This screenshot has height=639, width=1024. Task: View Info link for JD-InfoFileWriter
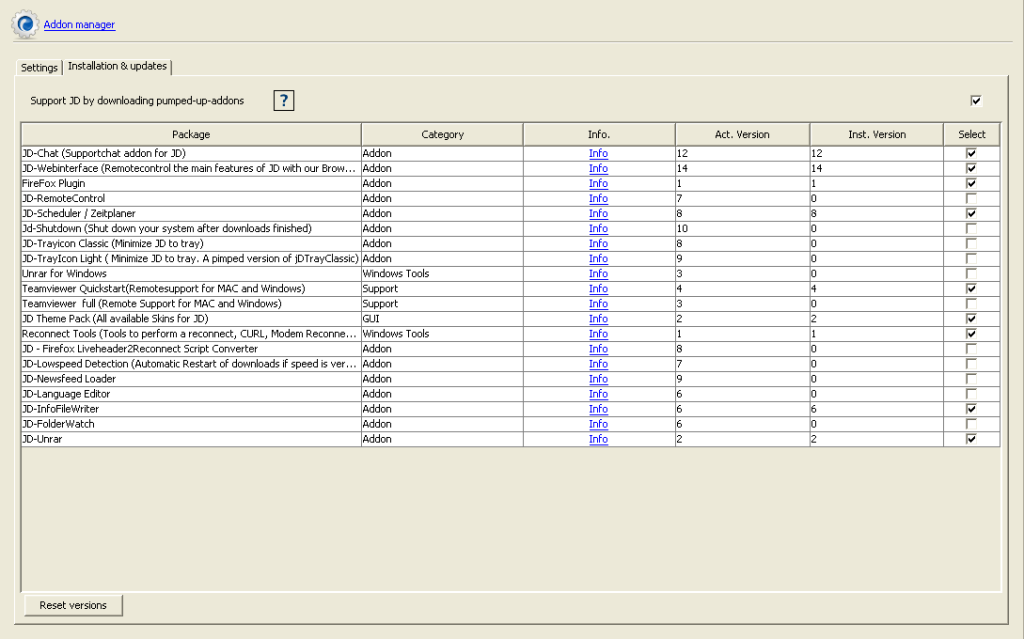598,409
